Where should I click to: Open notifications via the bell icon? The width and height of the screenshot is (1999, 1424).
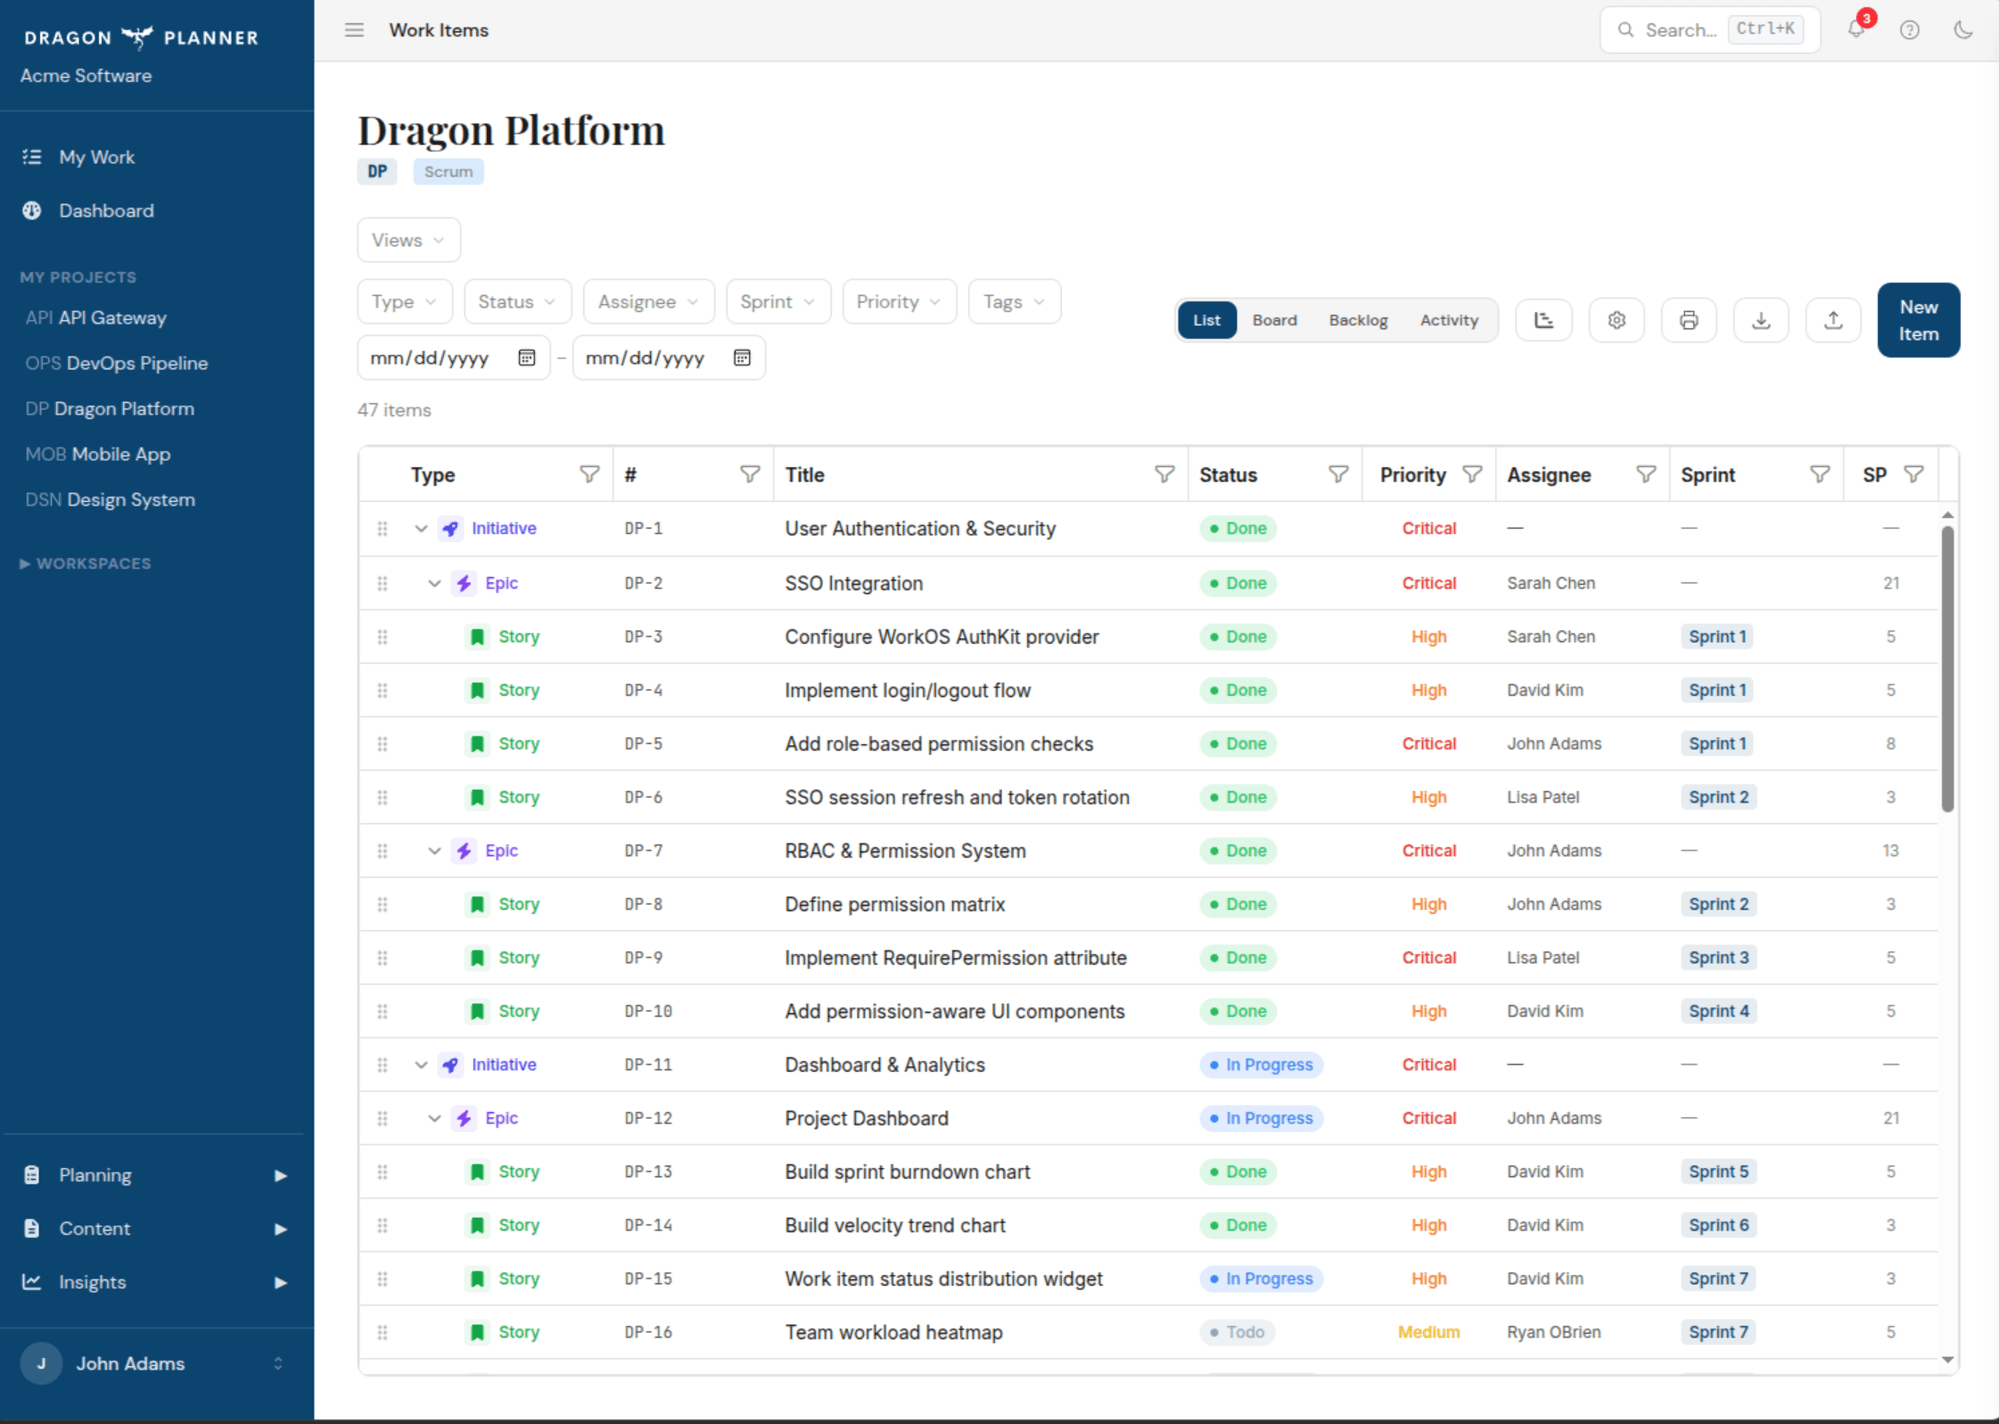[1856, 30]
